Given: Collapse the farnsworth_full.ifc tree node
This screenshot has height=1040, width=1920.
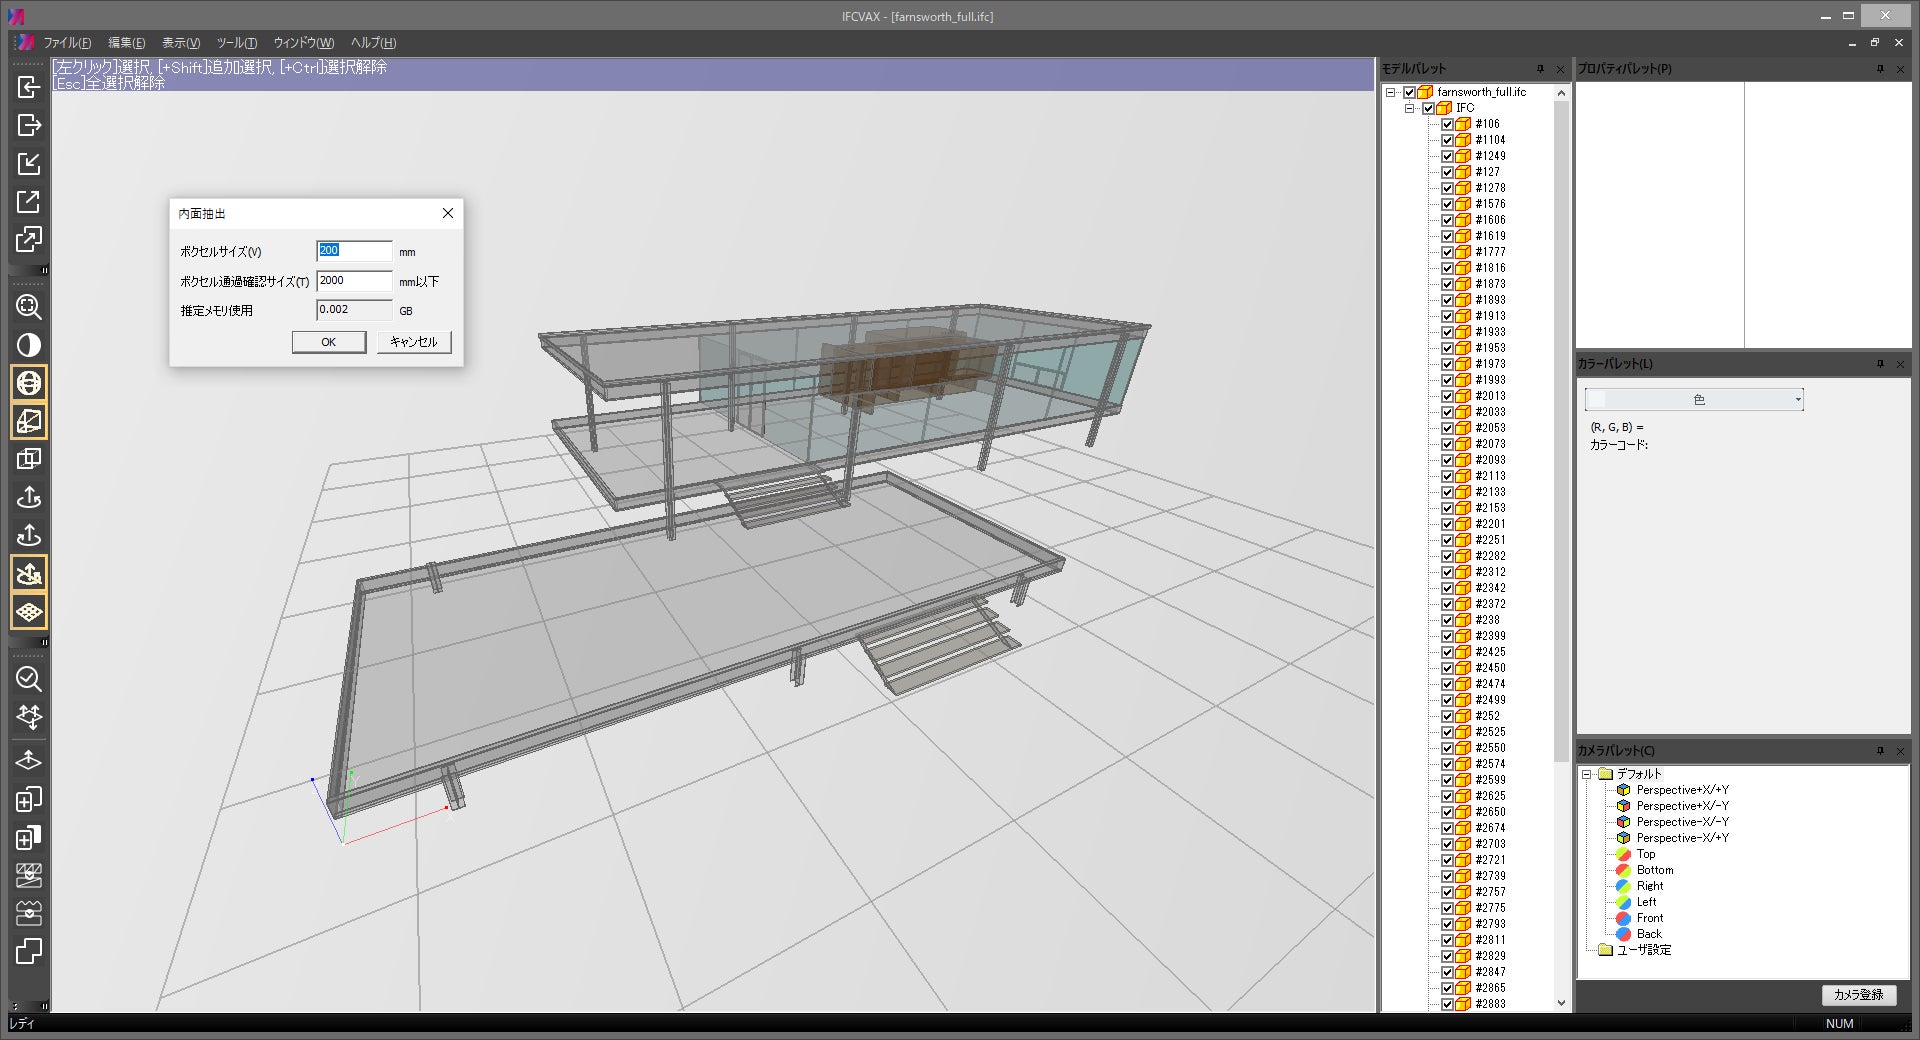Looking at the screenshot, I should [1390, 92].
